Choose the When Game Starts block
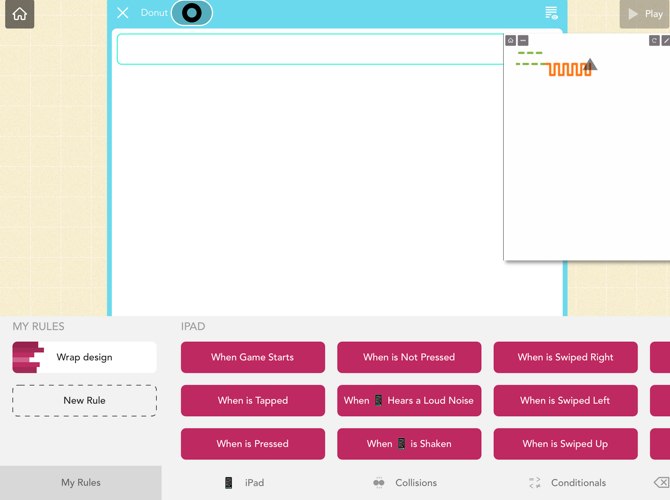The image size is (670, 500). [253, 357]
